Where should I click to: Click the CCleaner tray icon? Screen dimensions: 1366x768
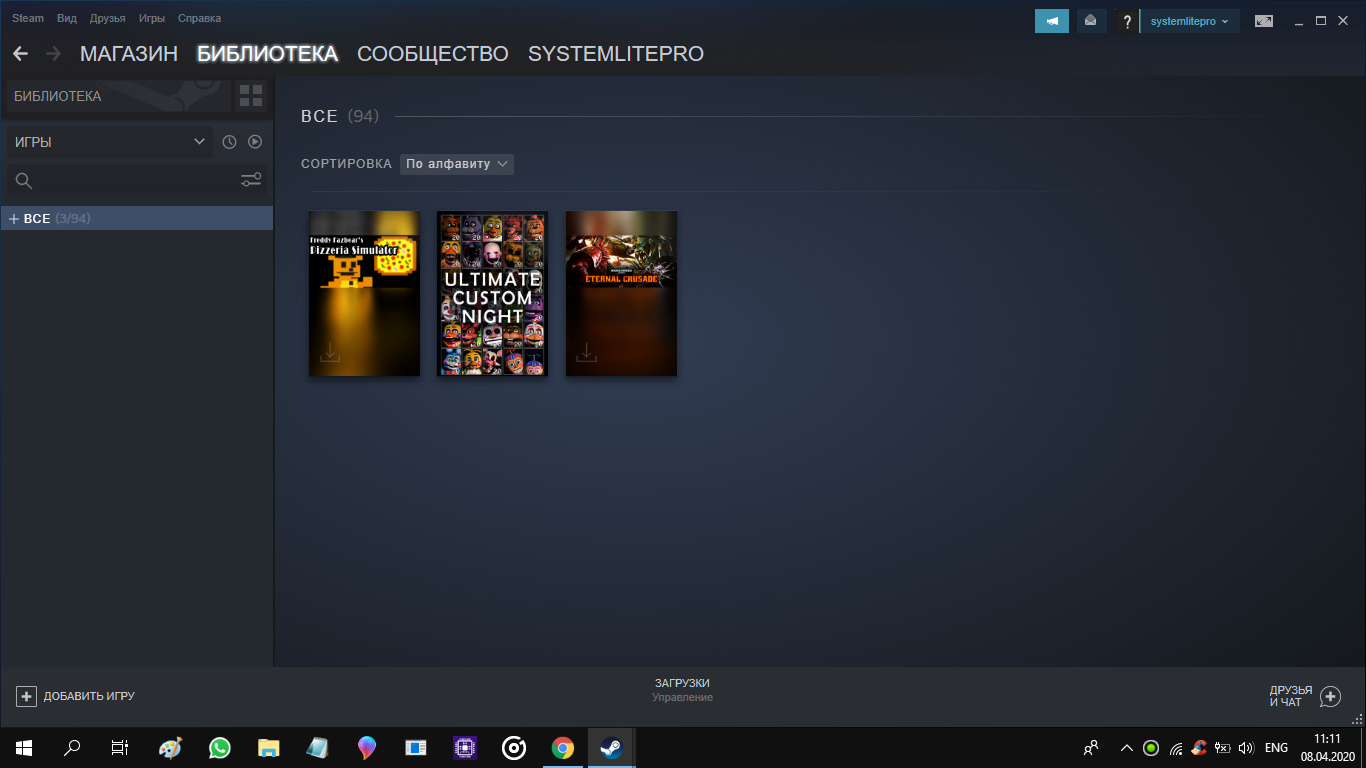coord(1198,747)
